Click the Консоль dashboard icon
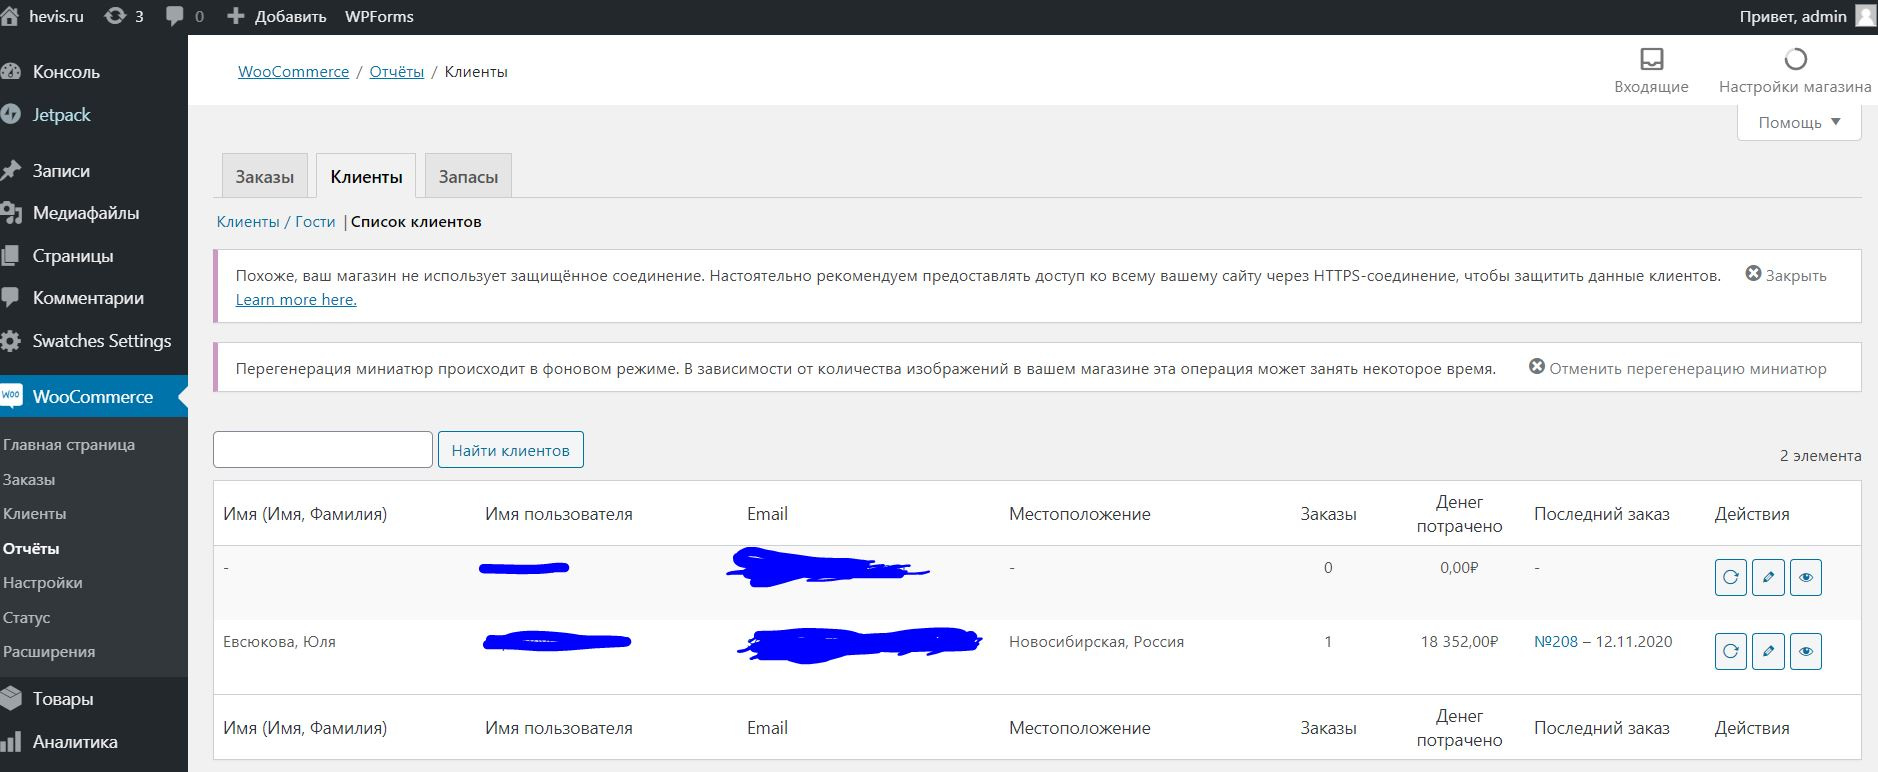Viewport: 1878px width, 772px height. click(x=10, y=72)
